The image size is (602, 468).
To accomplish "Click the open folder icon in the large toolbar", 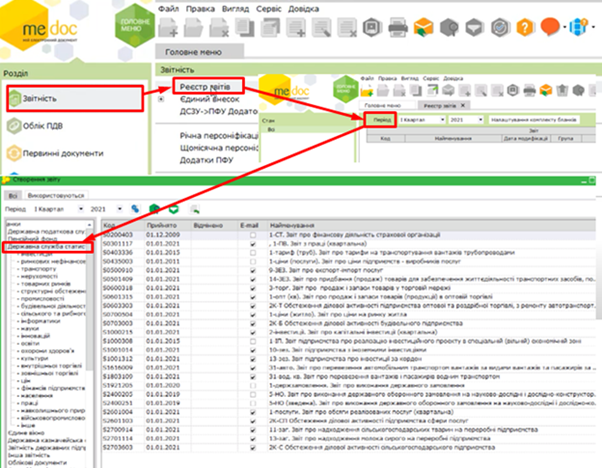I will coord(194,28).
